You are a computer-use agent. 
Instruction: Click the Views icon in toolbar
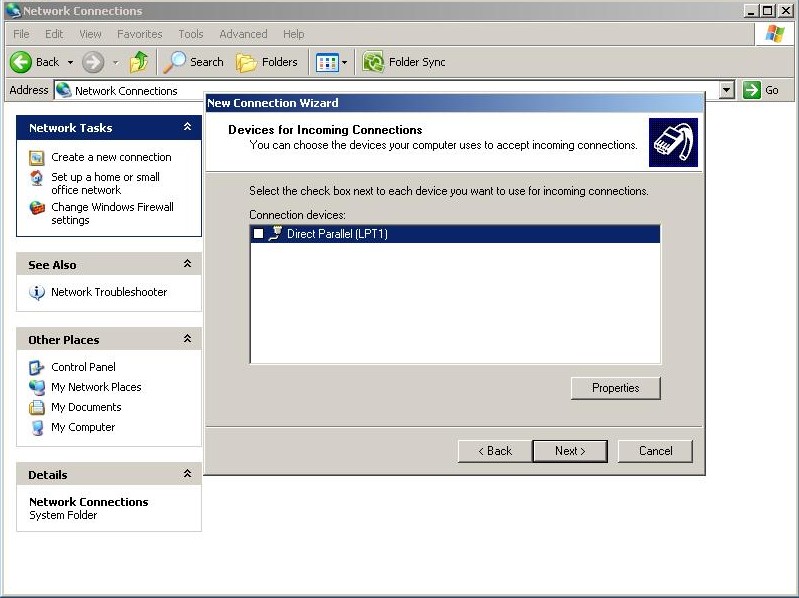(327, 63)
